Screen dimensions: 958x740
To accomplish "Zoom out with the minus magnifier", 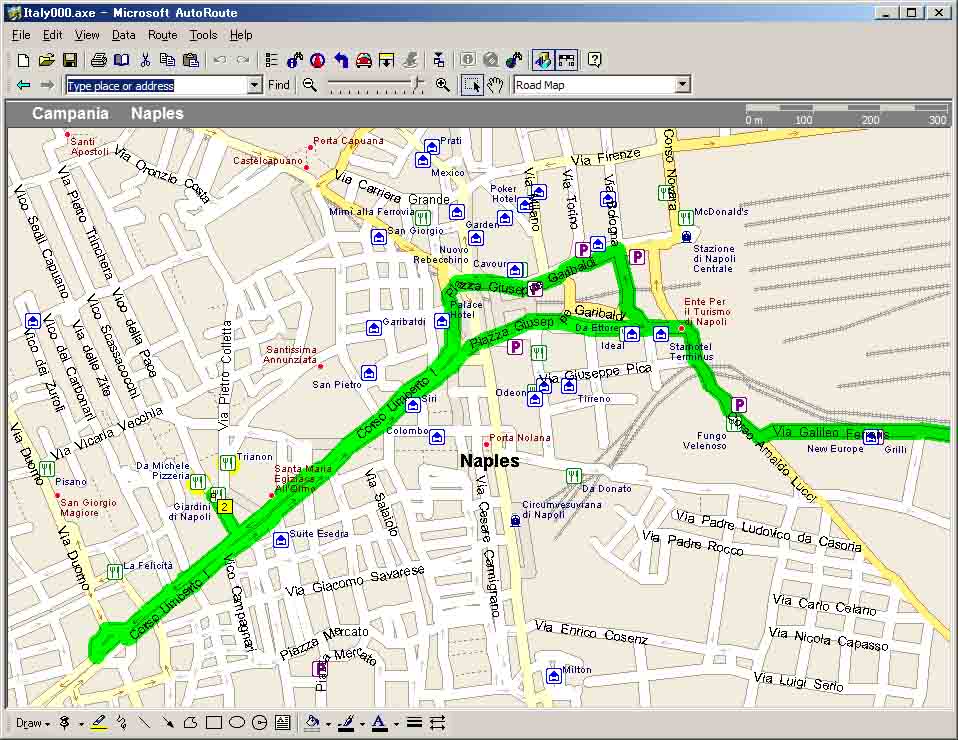I will tap(310, 85).
